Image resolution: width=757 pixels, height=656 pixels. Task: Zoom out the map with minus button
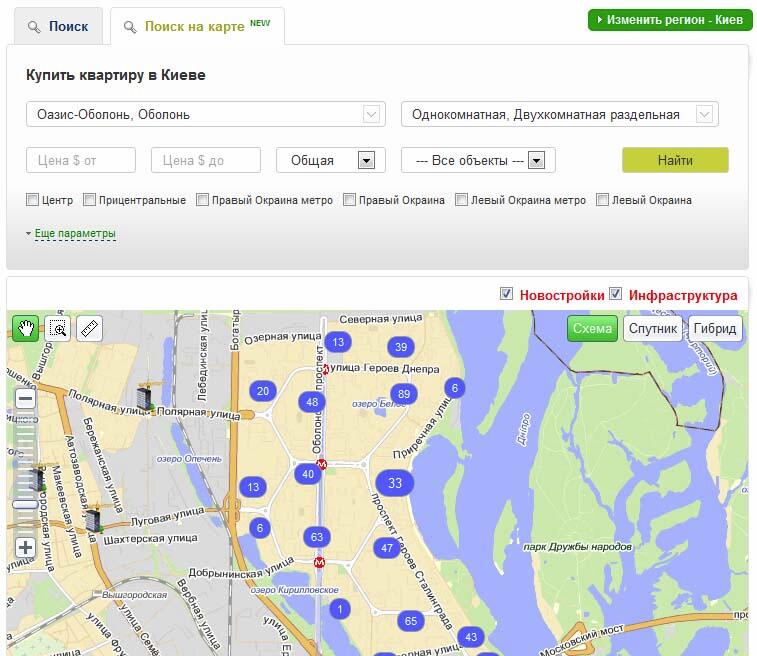pyautogui.click(x=25, y=398)
